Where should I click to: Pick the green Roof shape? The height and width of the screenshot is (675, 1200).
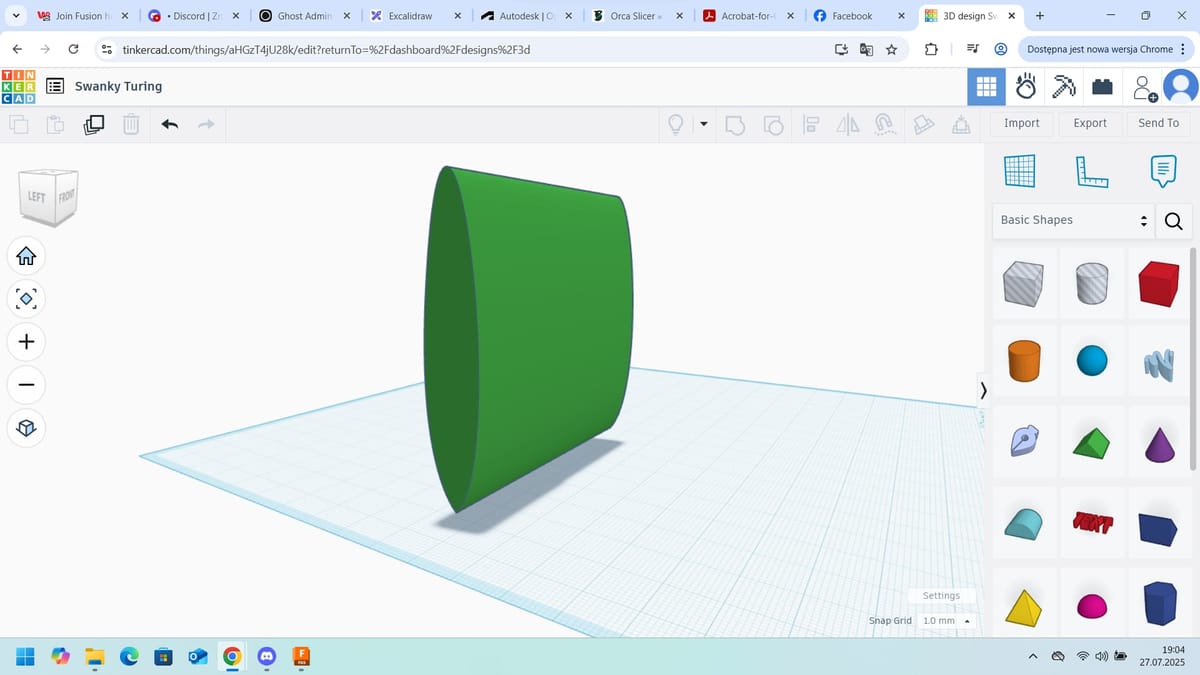(x=1092, y=442)
